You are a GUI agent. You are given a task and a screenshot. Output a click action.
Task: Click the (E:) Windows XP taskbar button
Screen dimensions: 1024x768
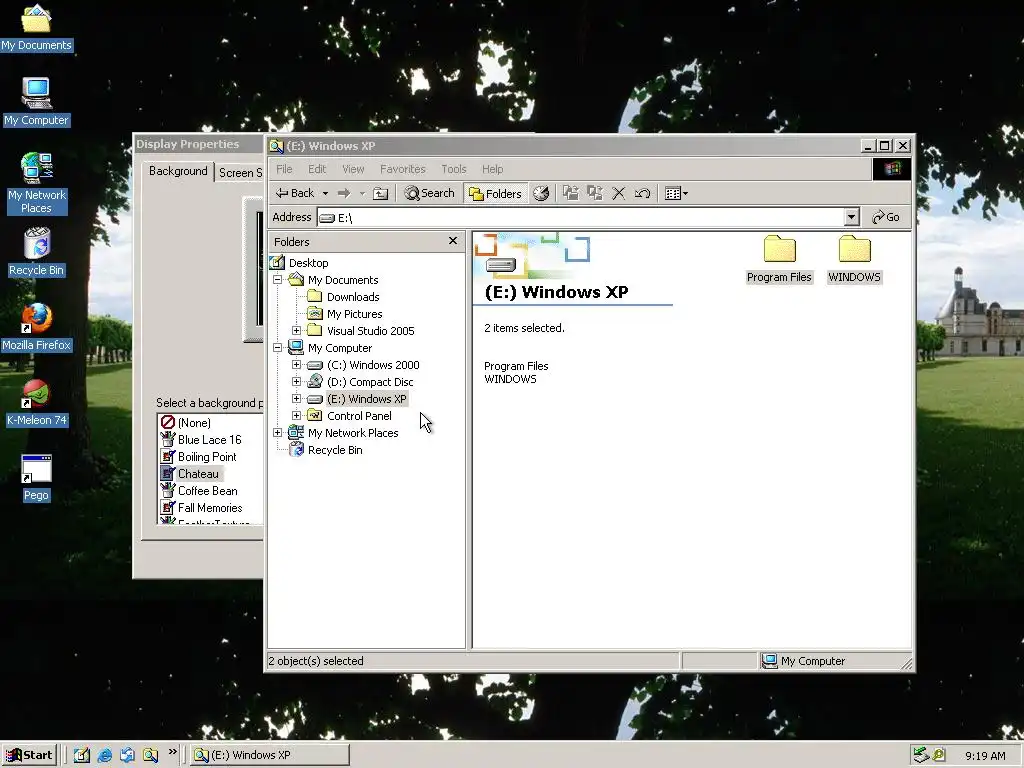tap(270, 755)
